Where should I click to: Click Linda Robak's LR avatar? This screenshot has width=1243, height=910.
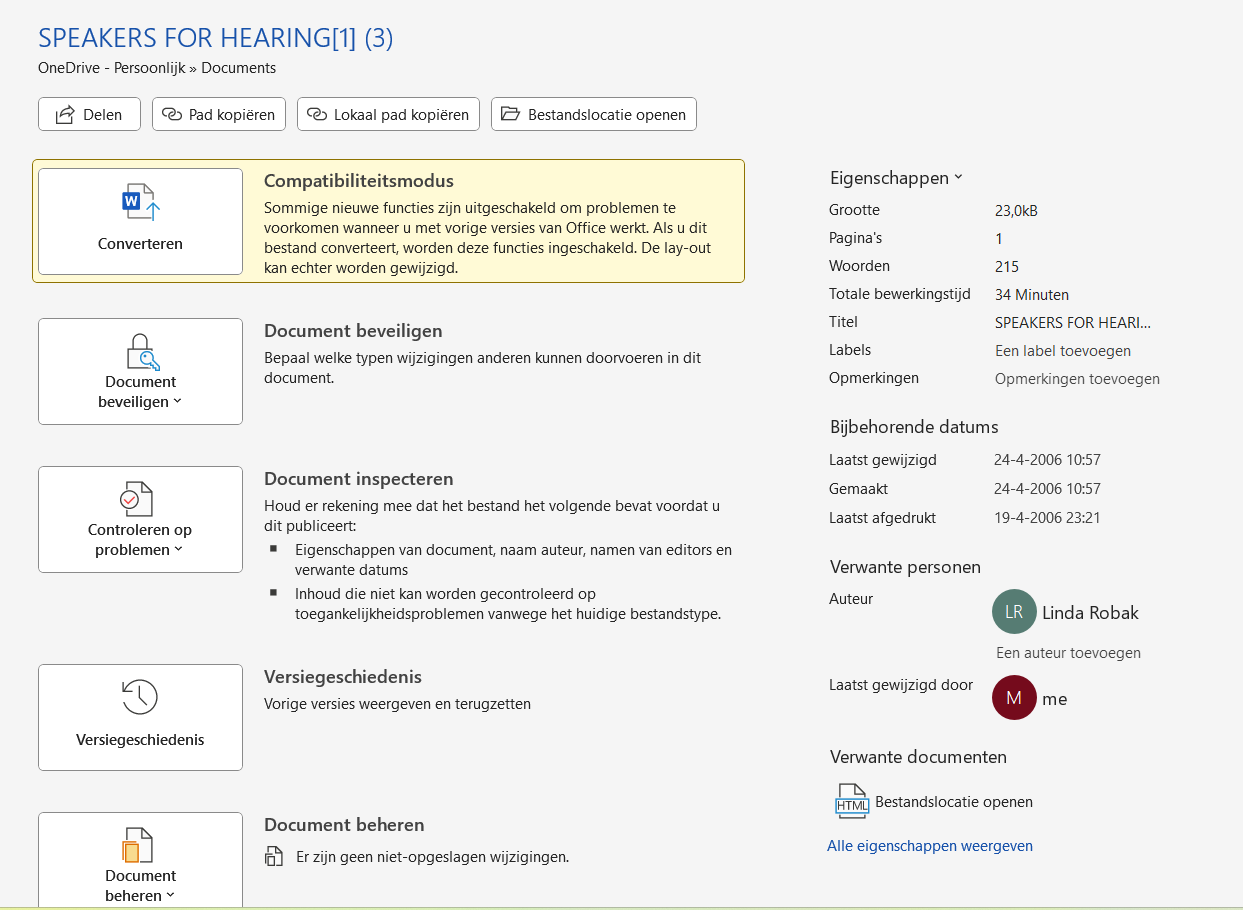pyautogui.click(x=1014, y=612)
